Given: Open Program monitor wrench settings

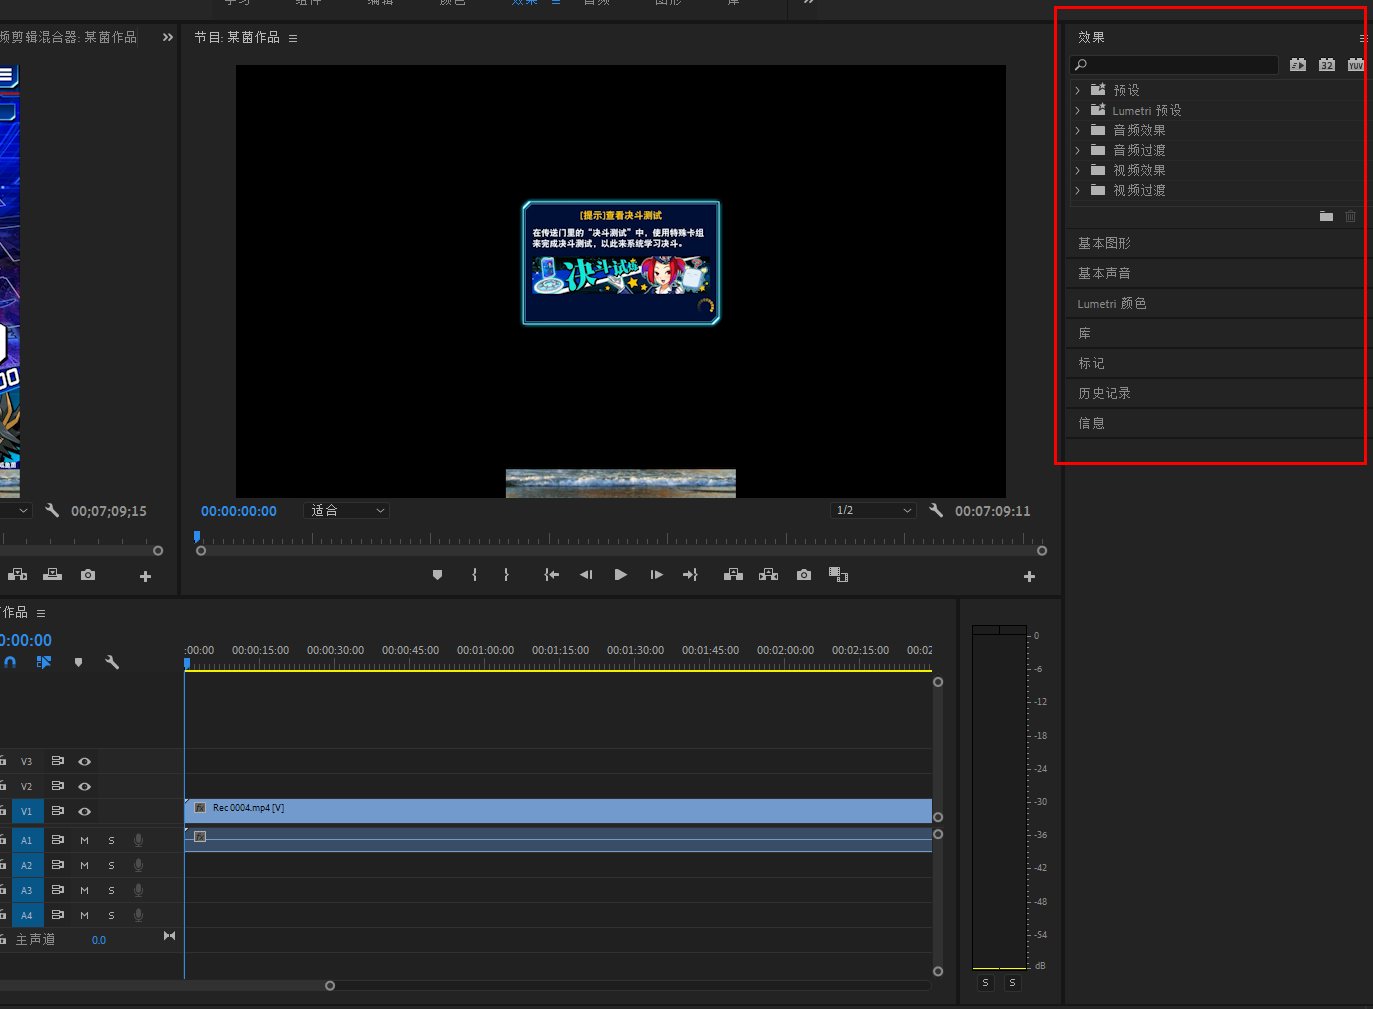Looking at the screenshot, I should (x=936, y=510).
